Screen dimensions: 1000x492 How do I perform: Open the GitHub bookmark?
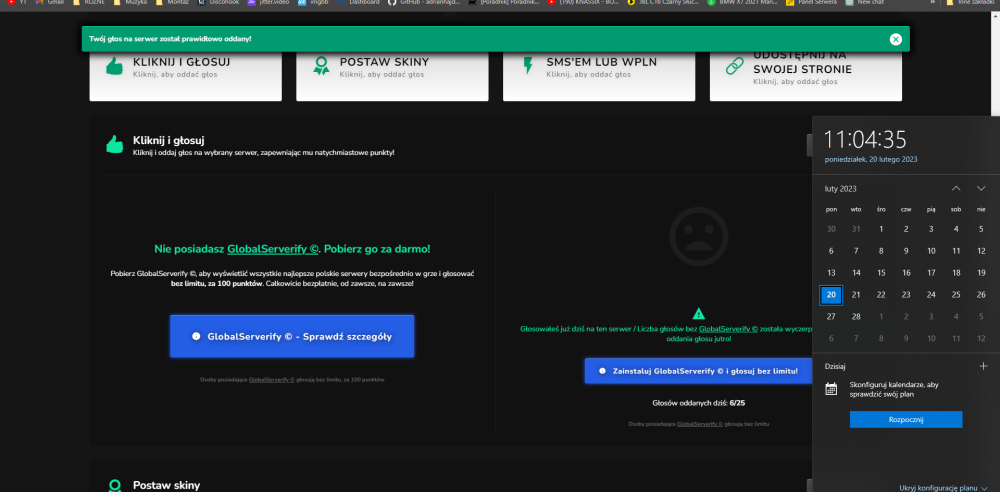point(423,3)
